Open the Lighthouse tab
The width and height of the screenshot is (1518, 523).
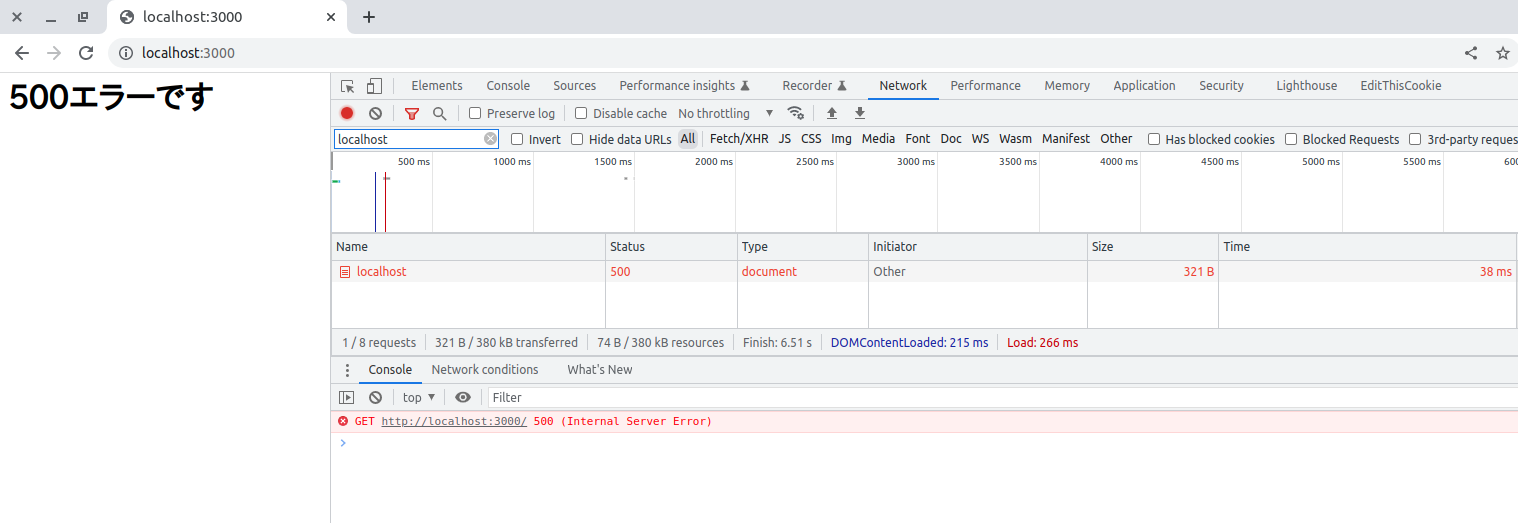tap(1306, 86)
